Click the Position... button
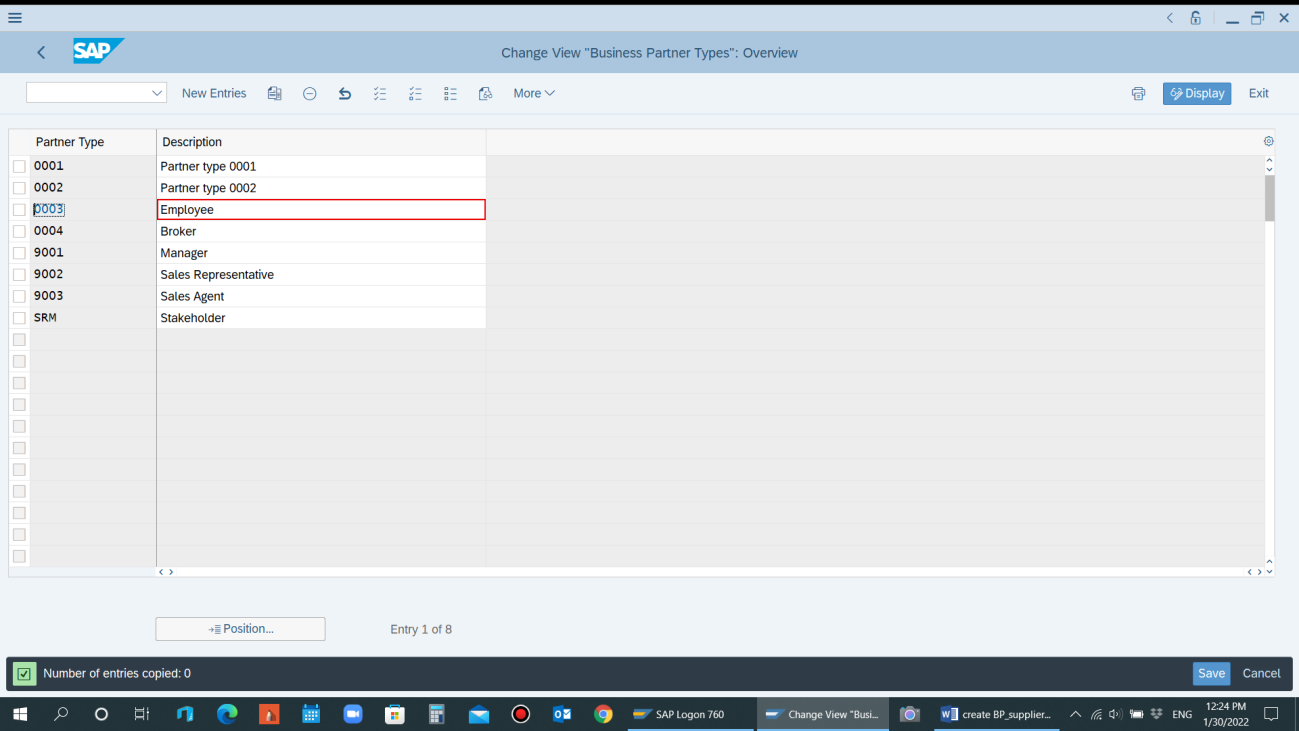1299x731 pixels. click(240, 629)
